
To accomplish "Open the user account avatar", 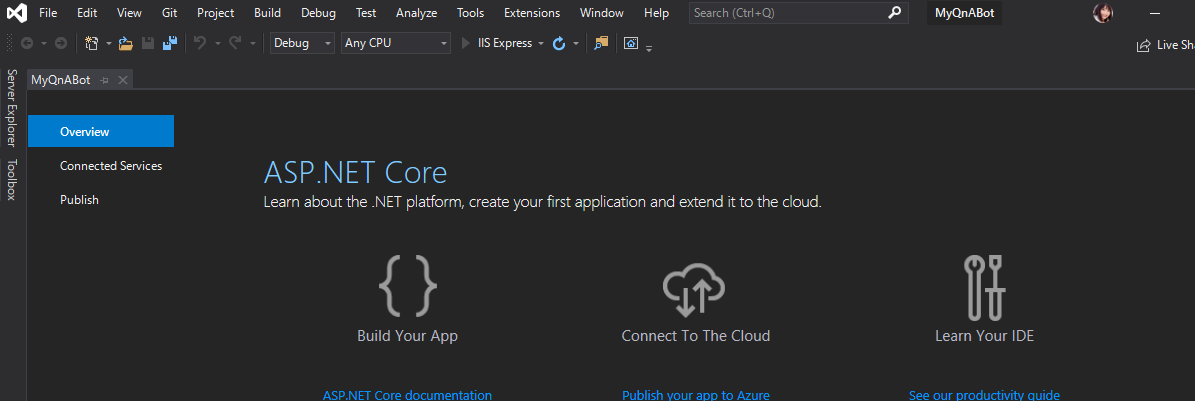I will [x=1103, y=13].
